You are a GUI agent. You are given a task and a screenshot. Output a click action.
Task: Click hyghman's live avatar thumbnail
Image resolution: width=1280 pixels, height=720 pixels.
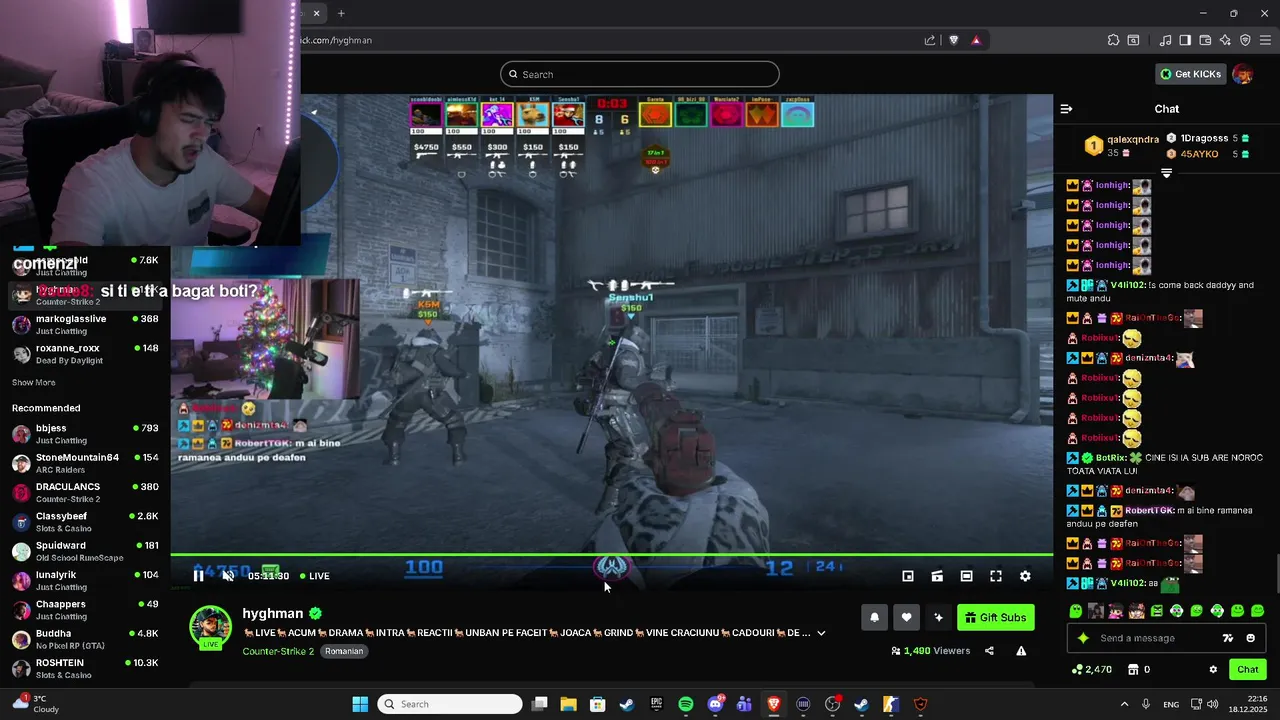[x=210, y=627]
